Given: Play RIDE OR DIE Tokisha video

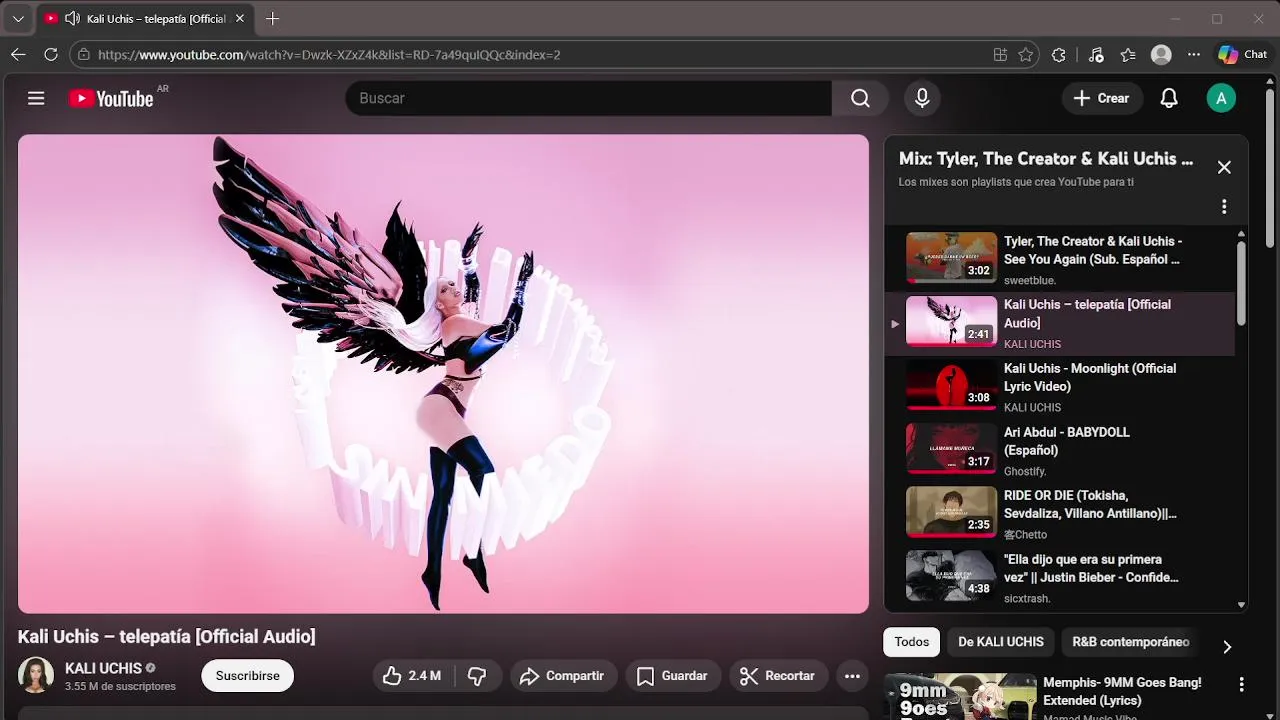Looking at the screenshot, I should (x=1060, y=514).
